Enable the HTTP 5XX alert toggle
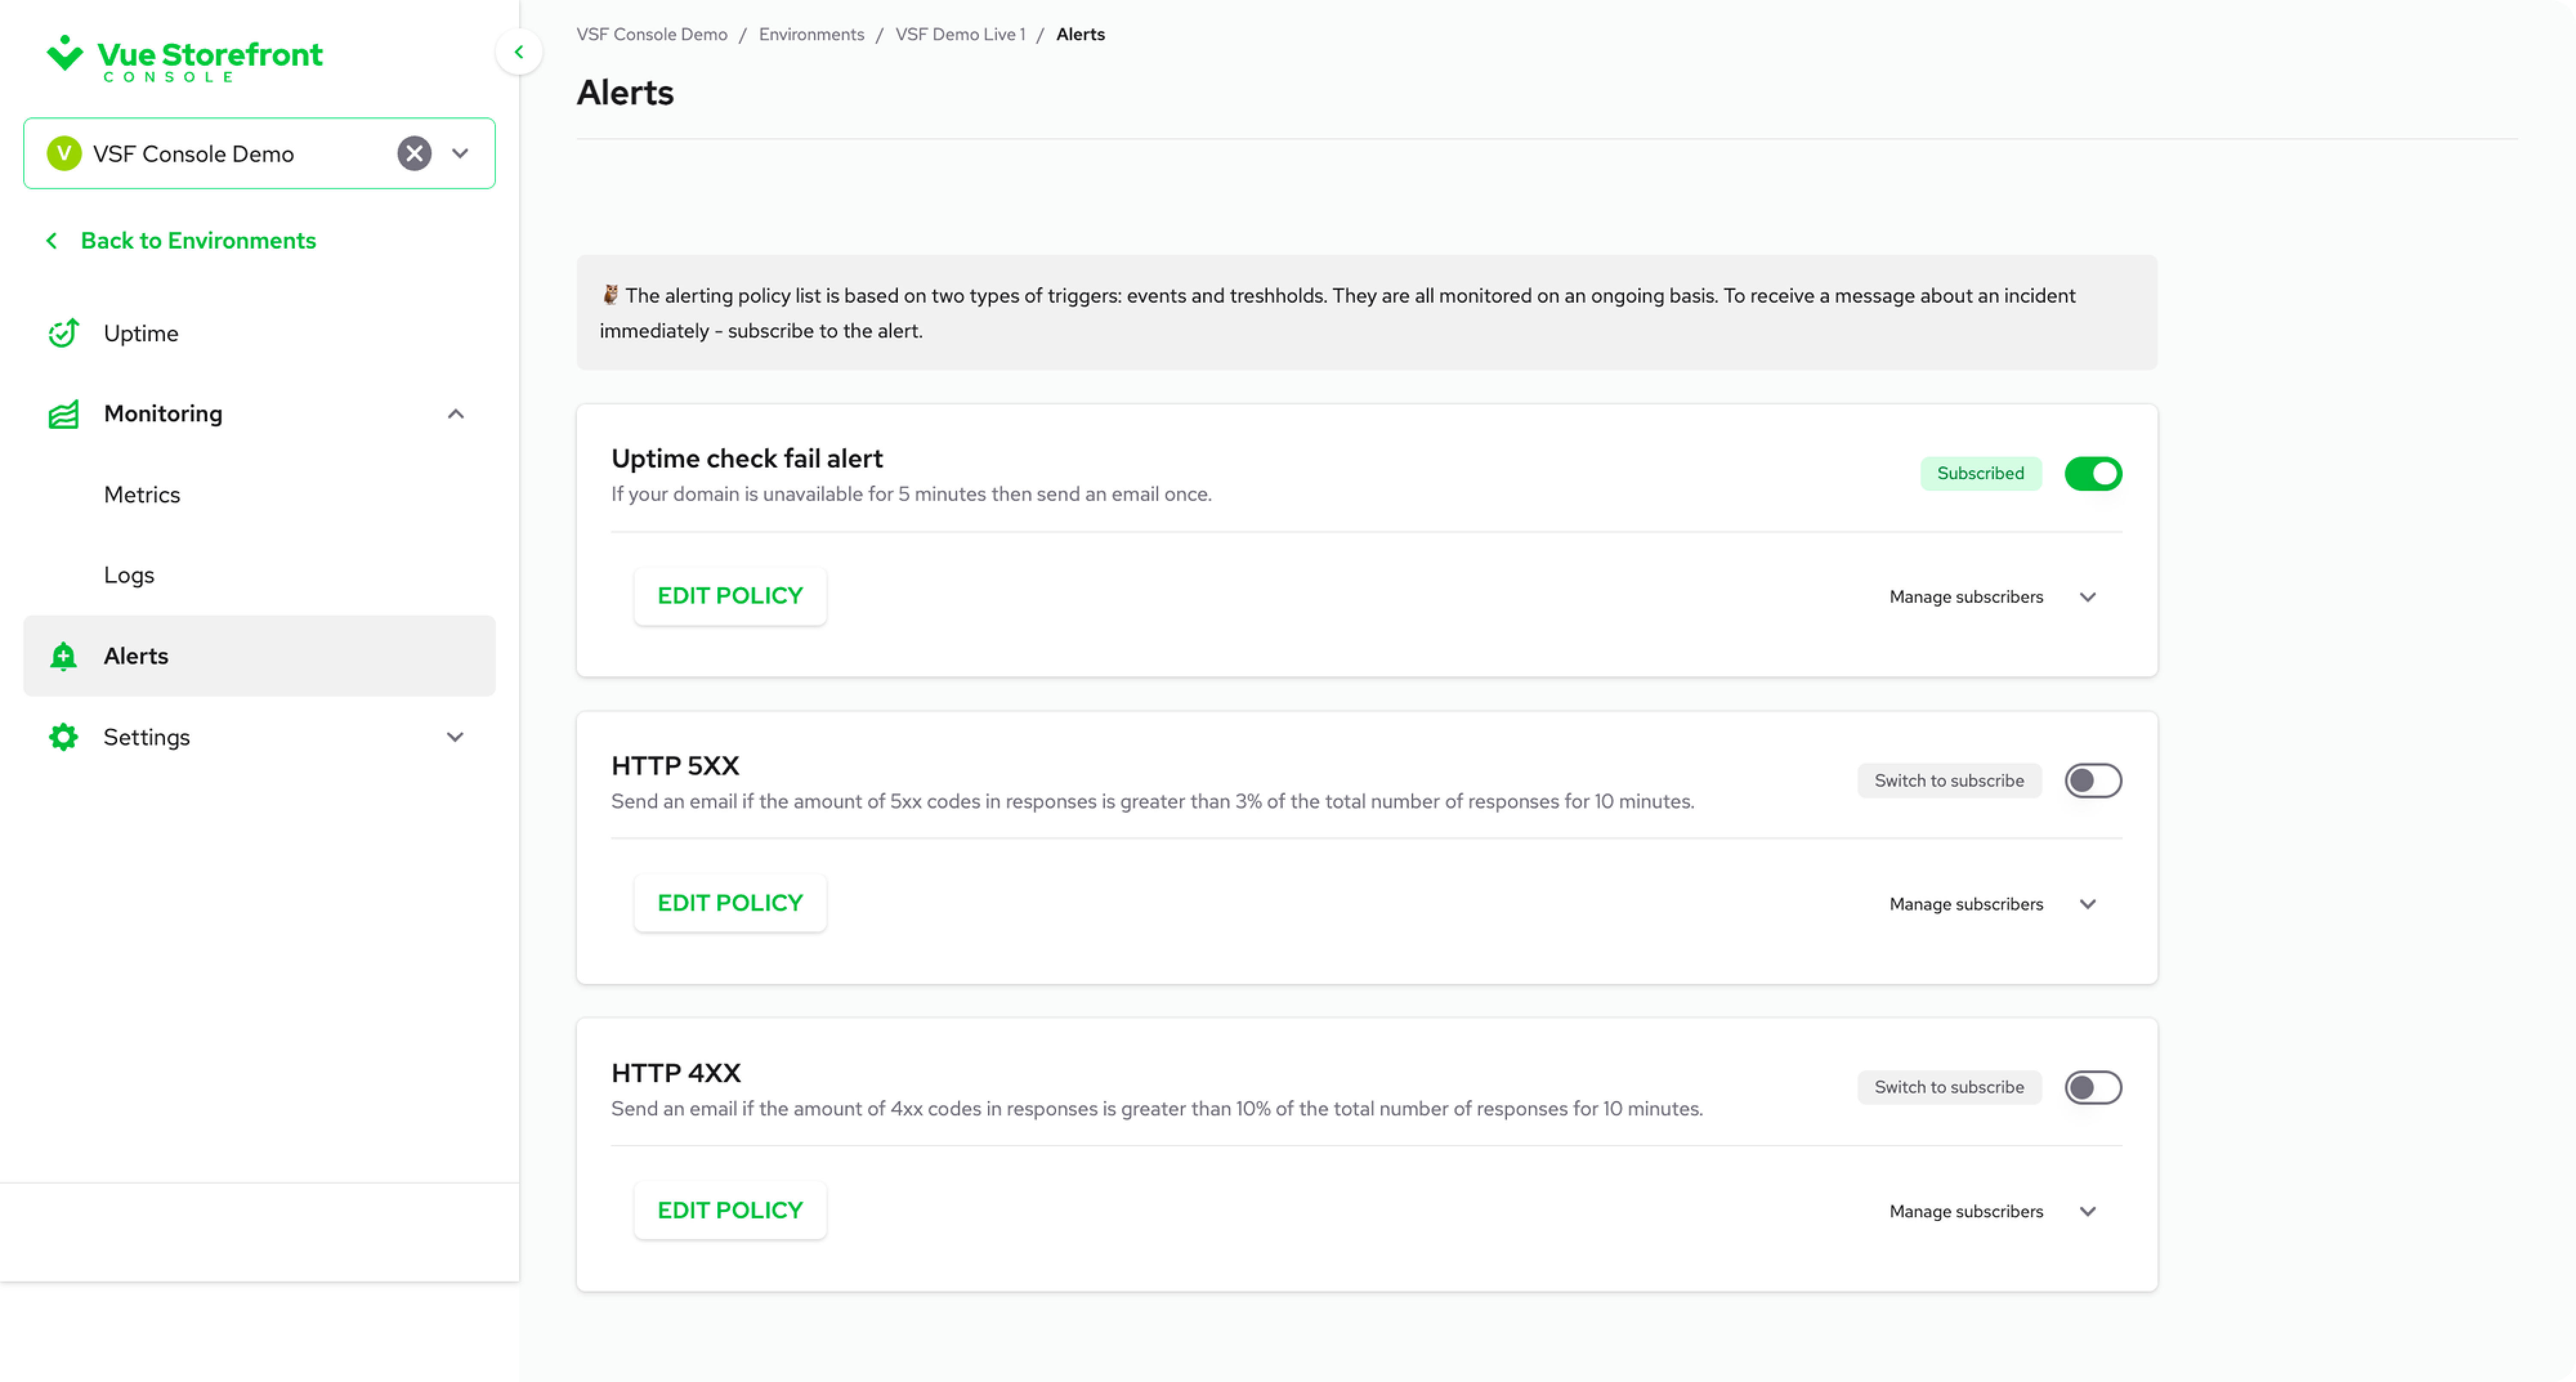 point(2092,780)
